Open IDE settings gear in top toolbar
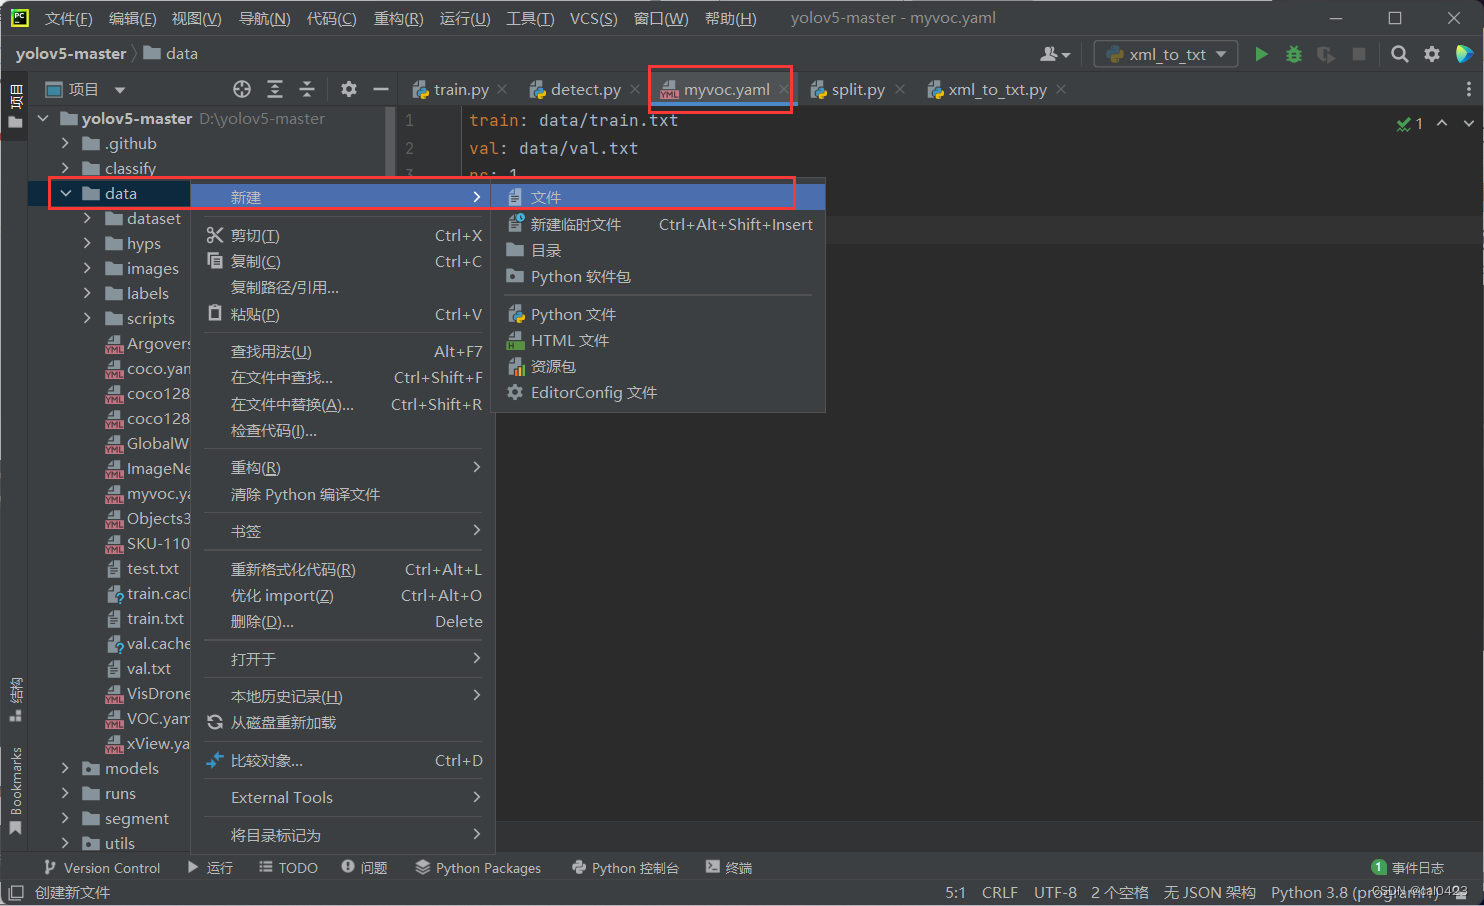The width and height of the screenshot is (1484, 906). click(x=1432, y=54)
